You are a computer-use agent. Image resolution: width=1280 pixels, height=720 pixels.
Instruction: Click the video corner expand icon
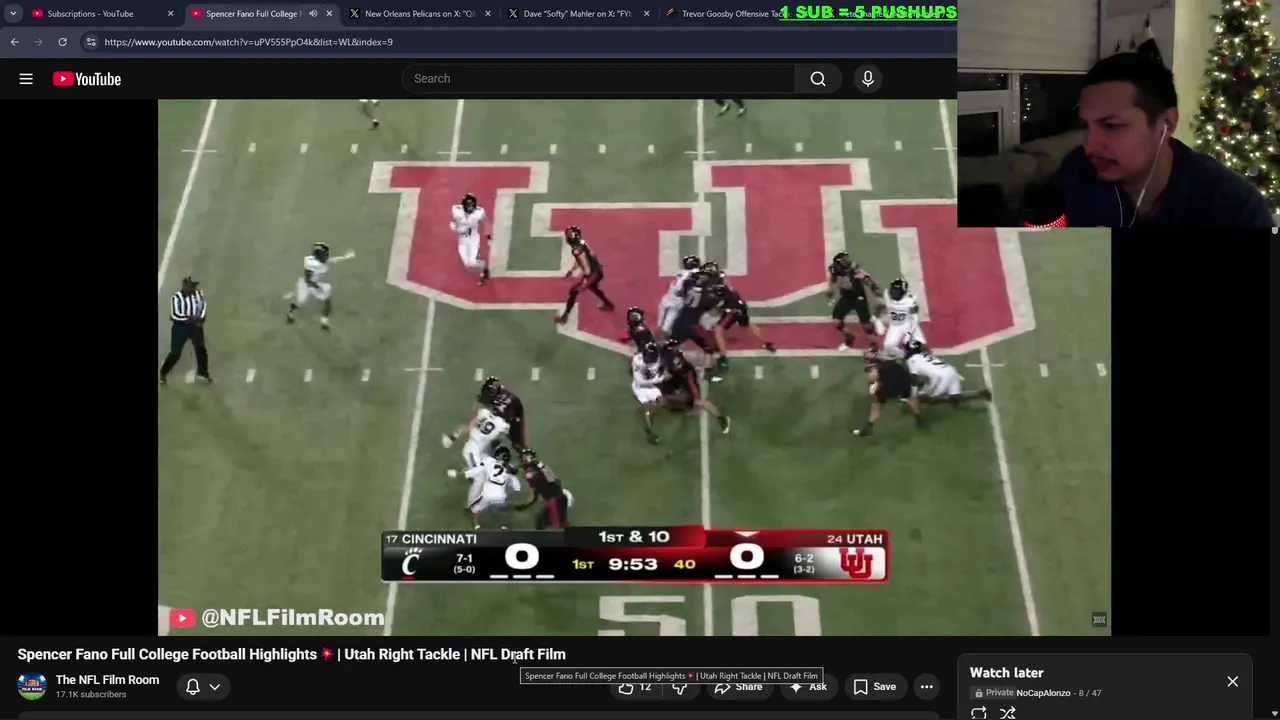pos(1099,620)
